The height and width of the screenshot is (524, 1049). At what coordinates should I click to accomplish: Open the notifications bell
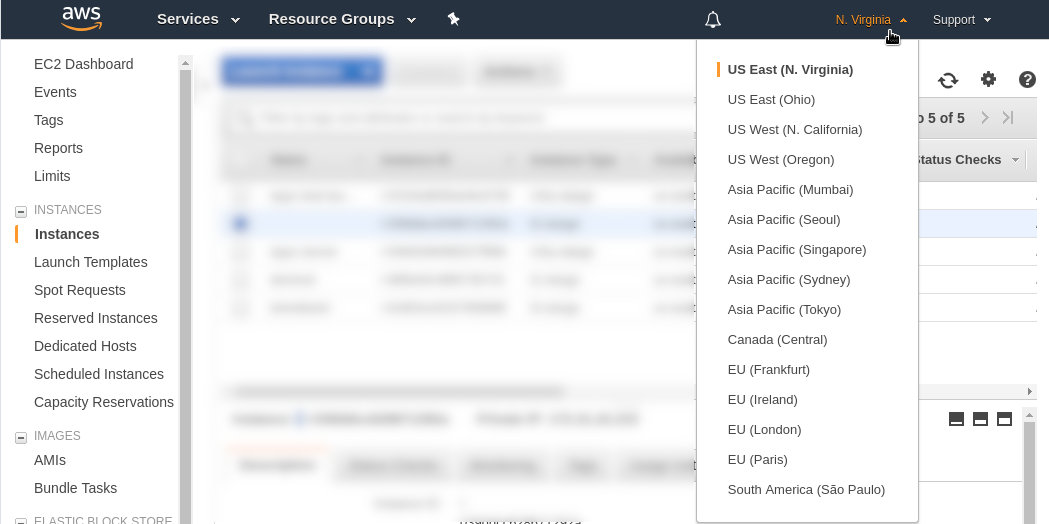[x=712, y=19]
